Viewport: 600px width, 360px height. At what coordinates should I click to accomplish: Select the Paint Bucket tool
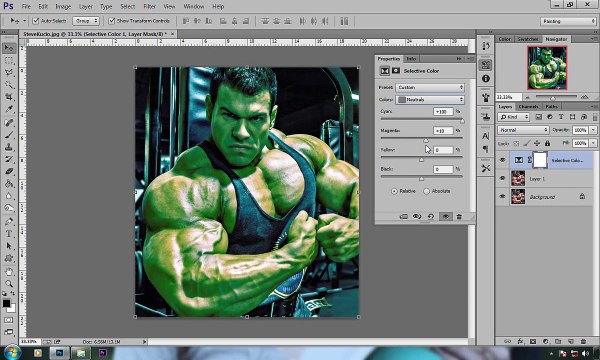[x=9, y=184]
